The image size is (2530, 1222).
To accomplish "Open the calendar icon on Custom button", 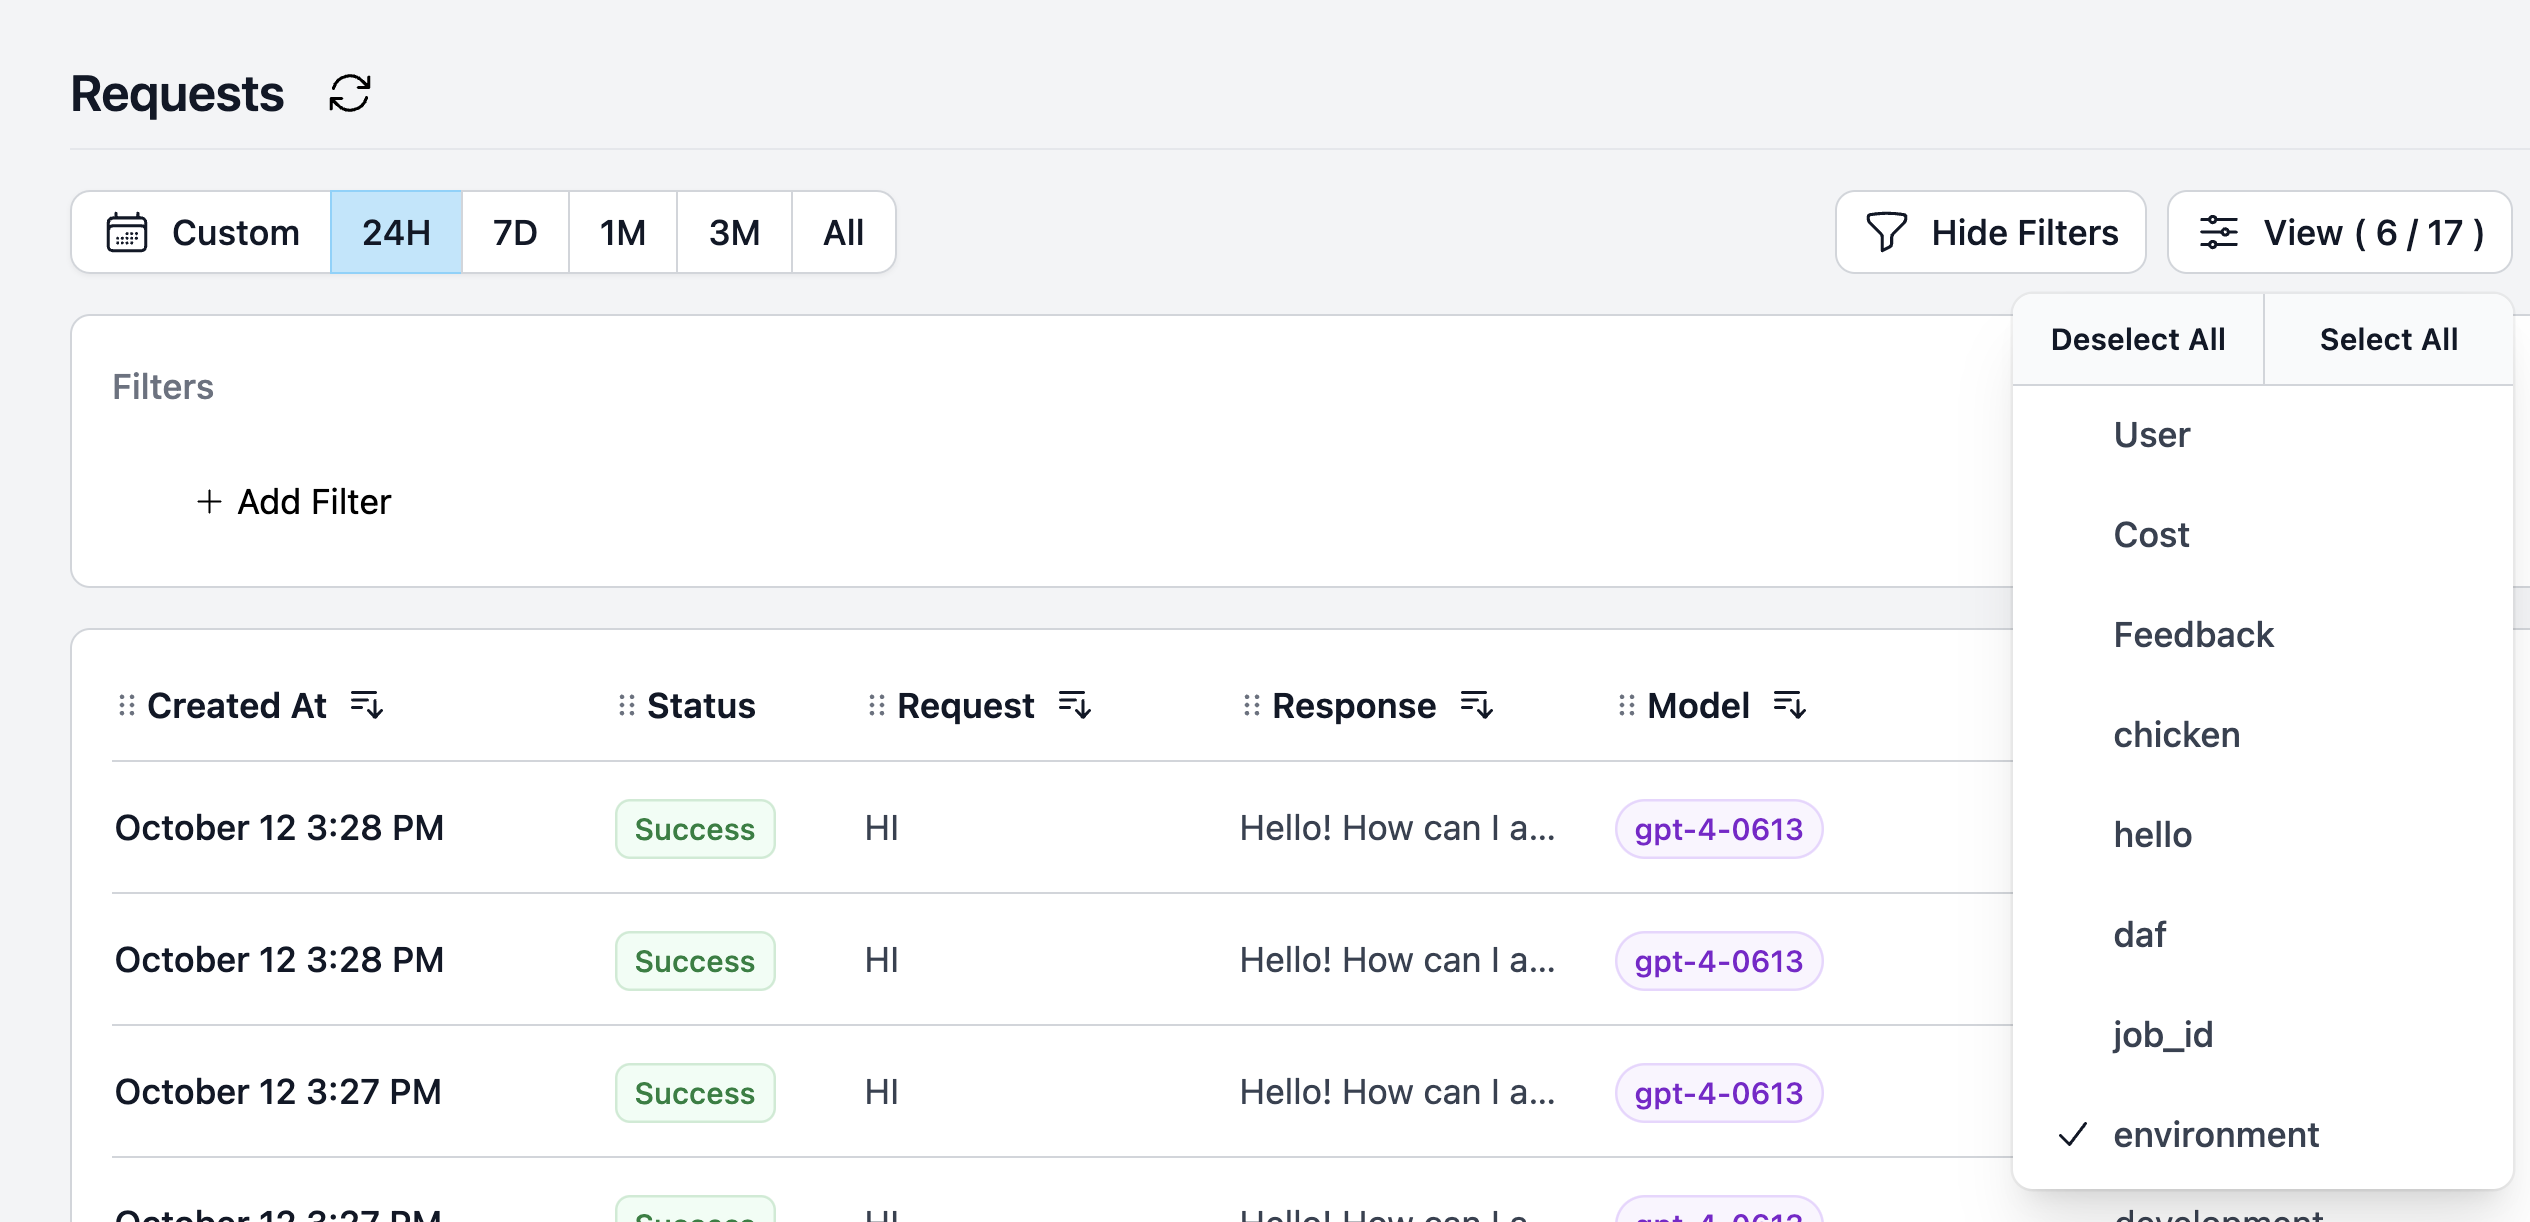I will click(x=129, y=232).
